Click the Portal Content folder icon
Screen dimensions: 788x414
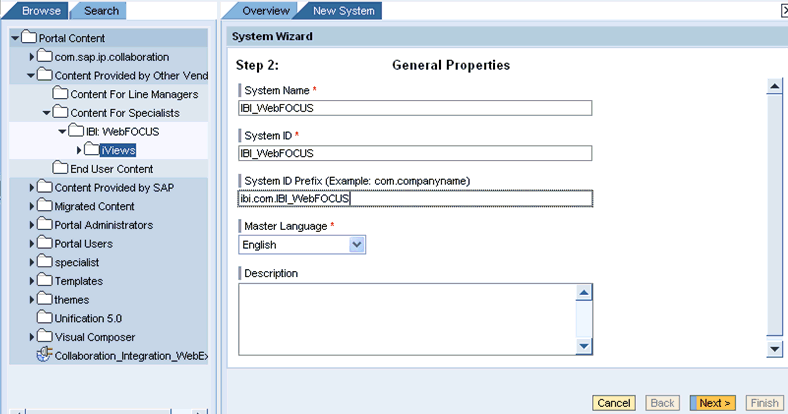tap(29, 38)
